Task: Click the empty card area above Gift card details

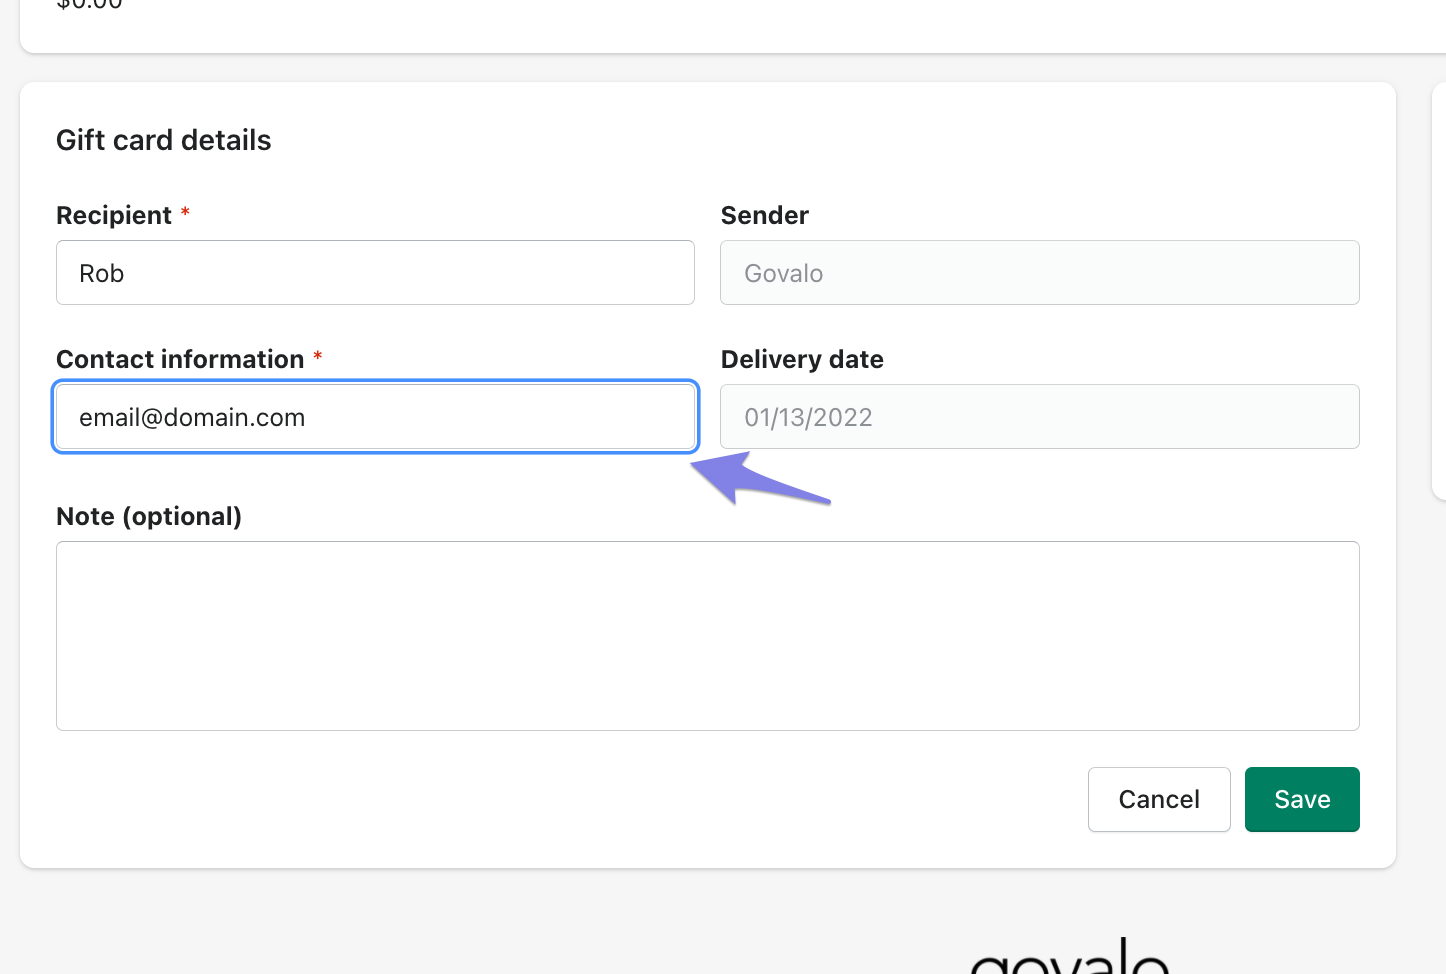Action: point(700,25)
